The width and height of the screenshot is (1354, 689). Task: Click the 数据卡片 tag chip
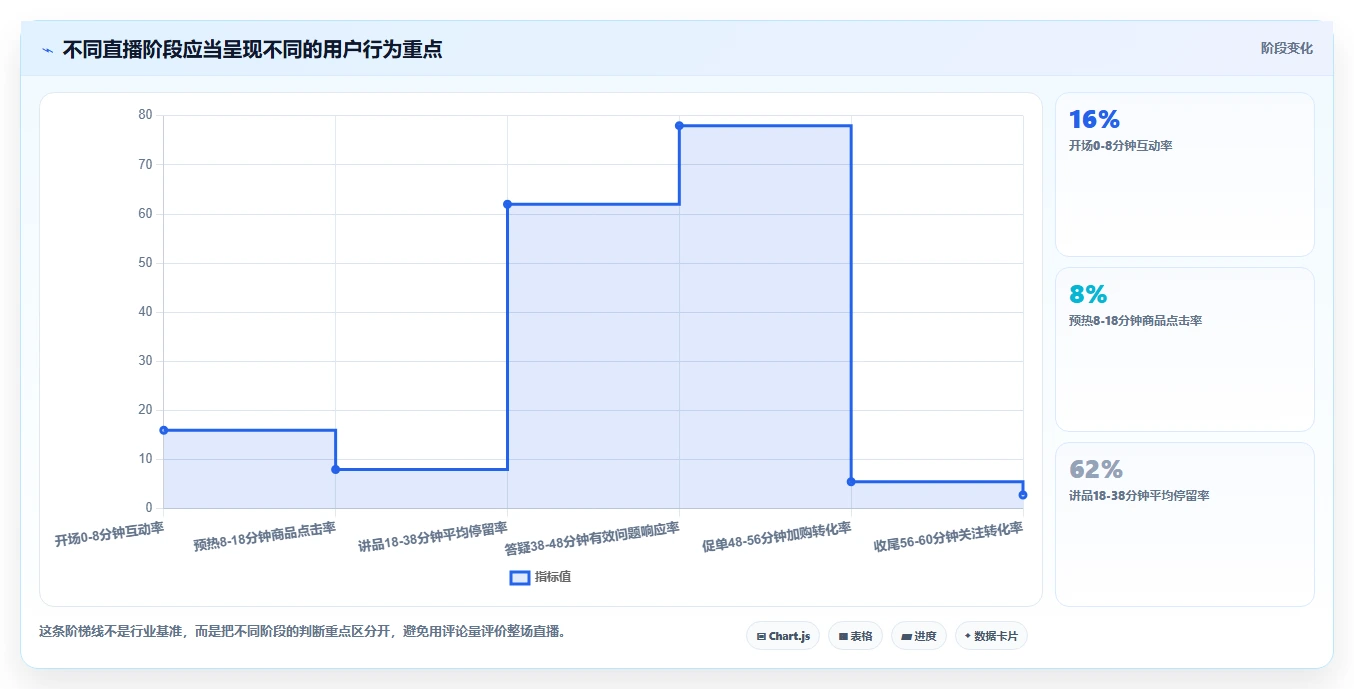[991, 636]
